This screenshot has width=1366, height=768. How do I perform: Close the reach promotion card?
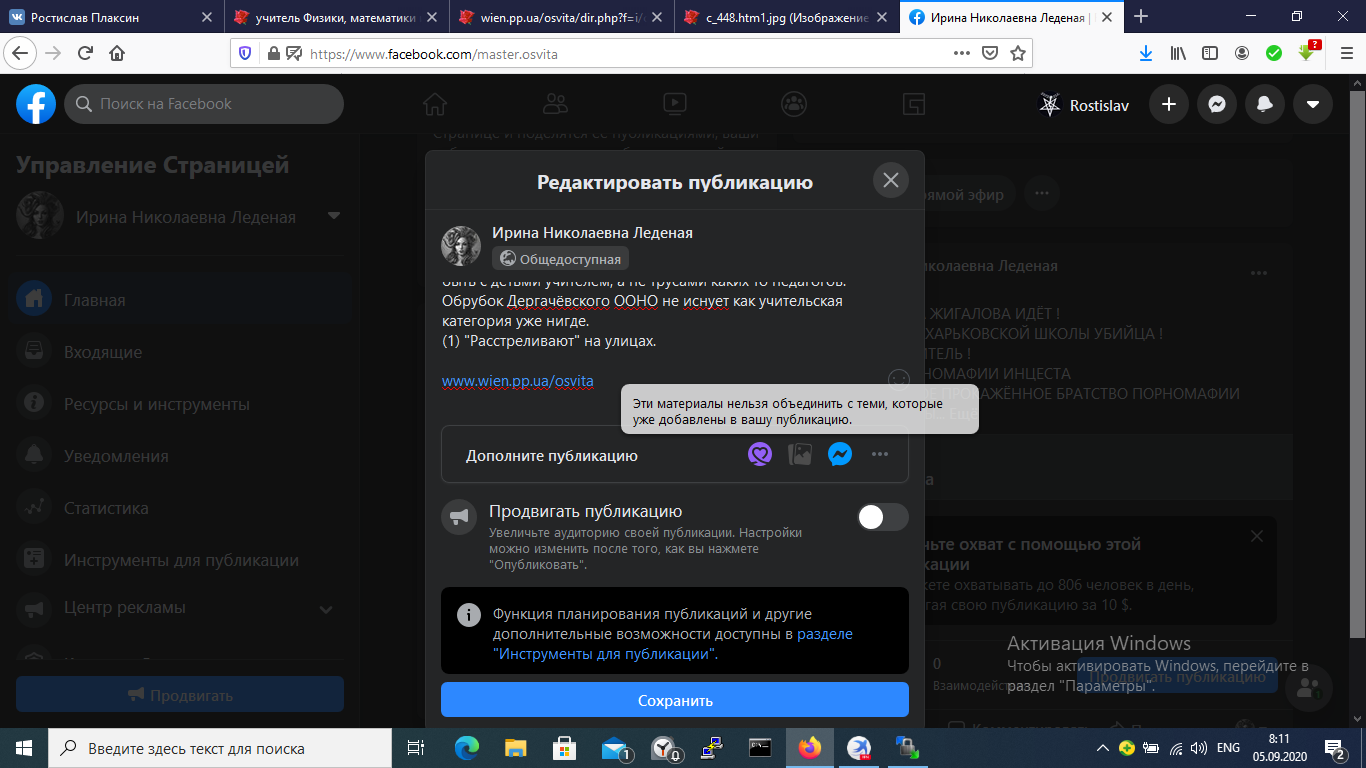point(1257,537)
